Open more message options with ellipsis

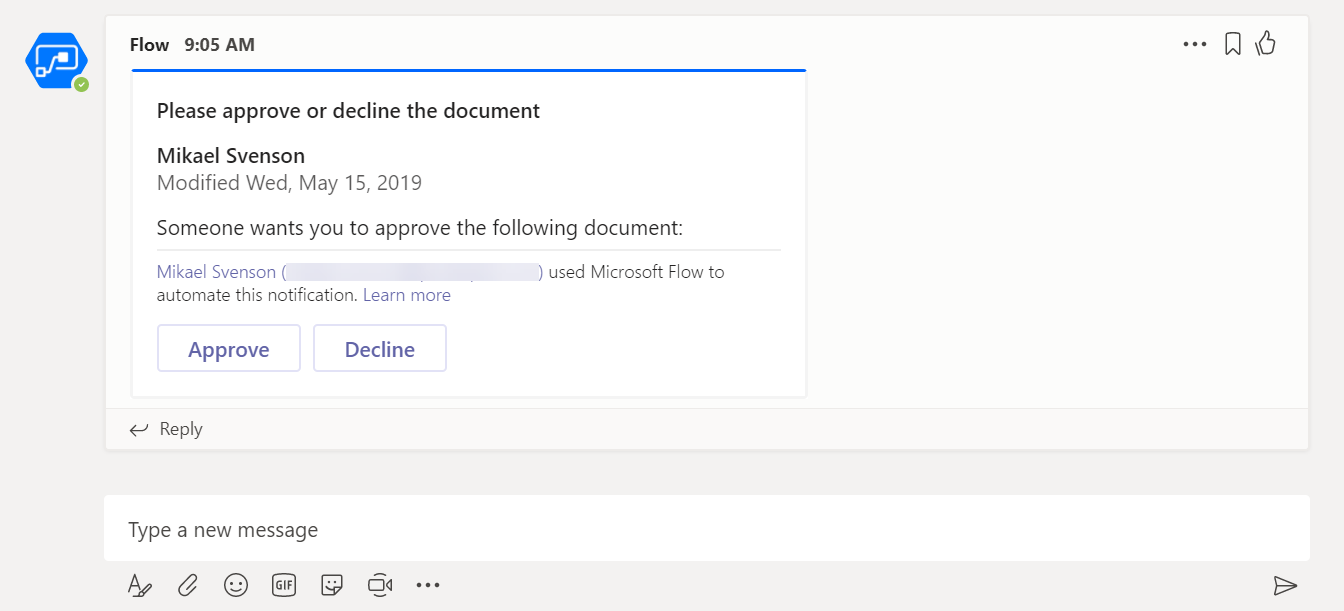coord(1195,44)
